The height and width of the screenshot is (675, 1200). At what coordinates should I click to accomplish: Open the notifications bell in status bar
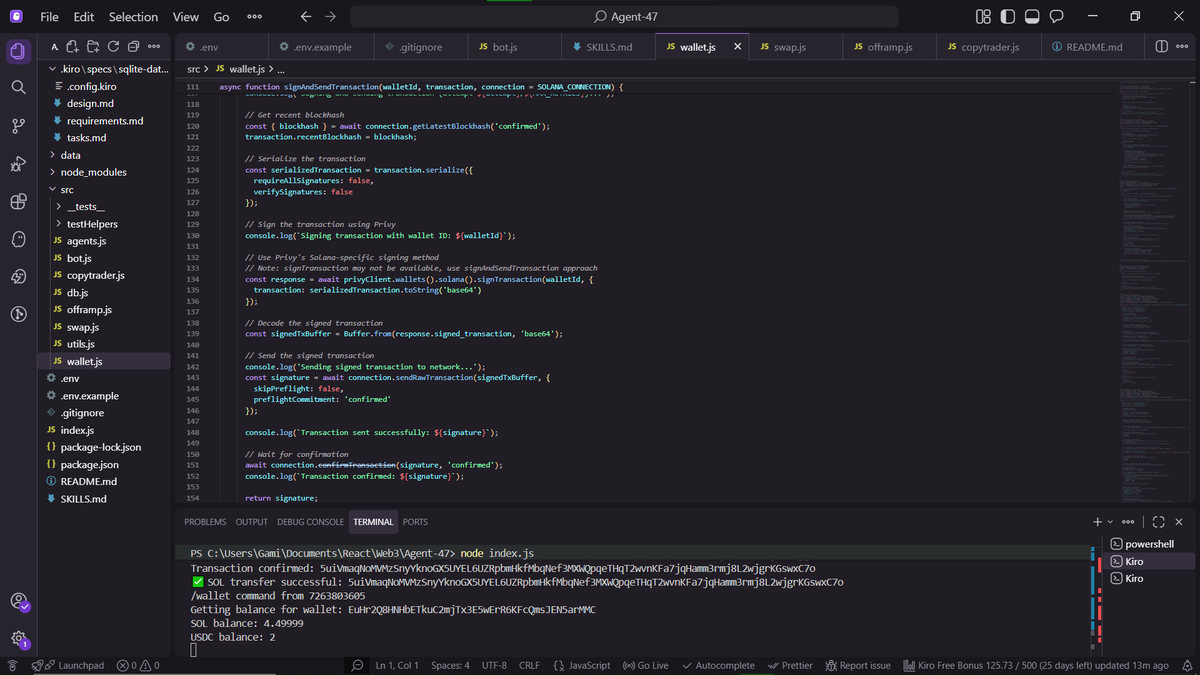click(1187, 665)
